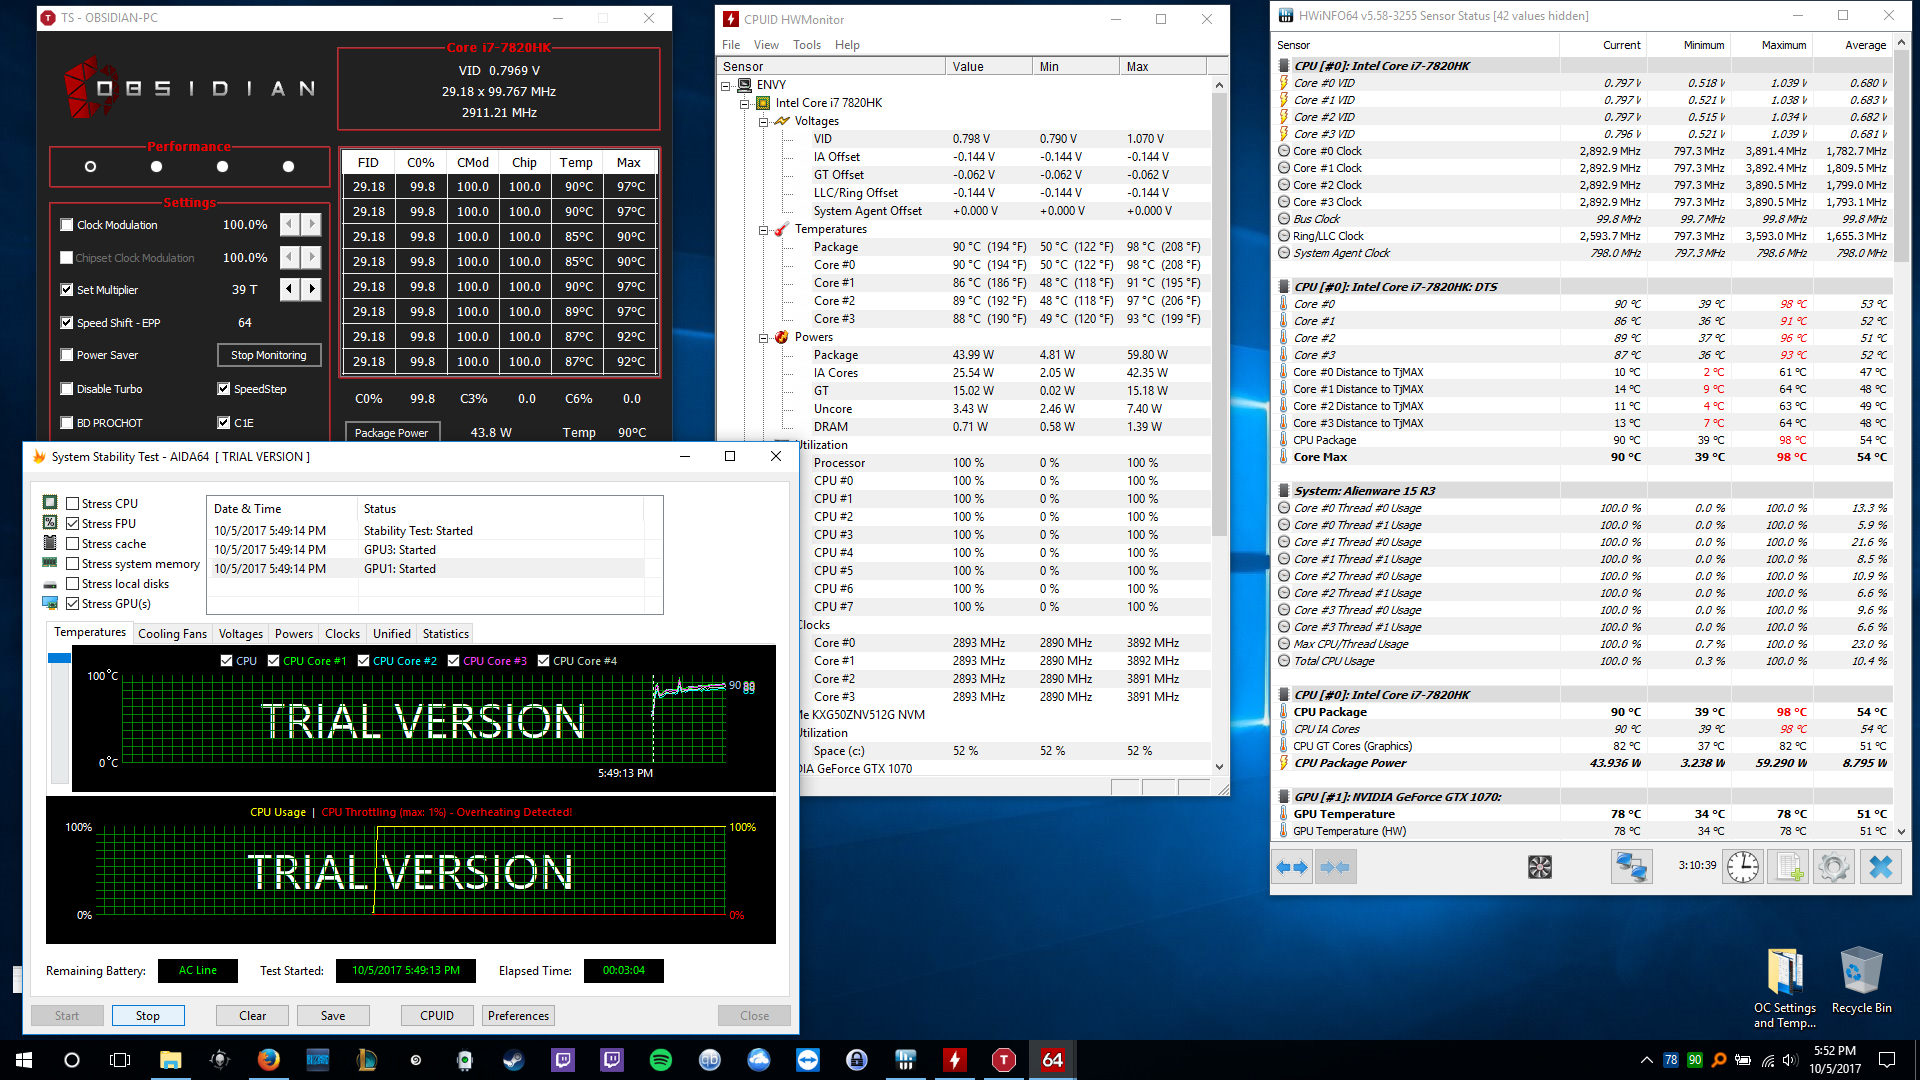Switch to Cooling Fans tab

coord(172,634)
